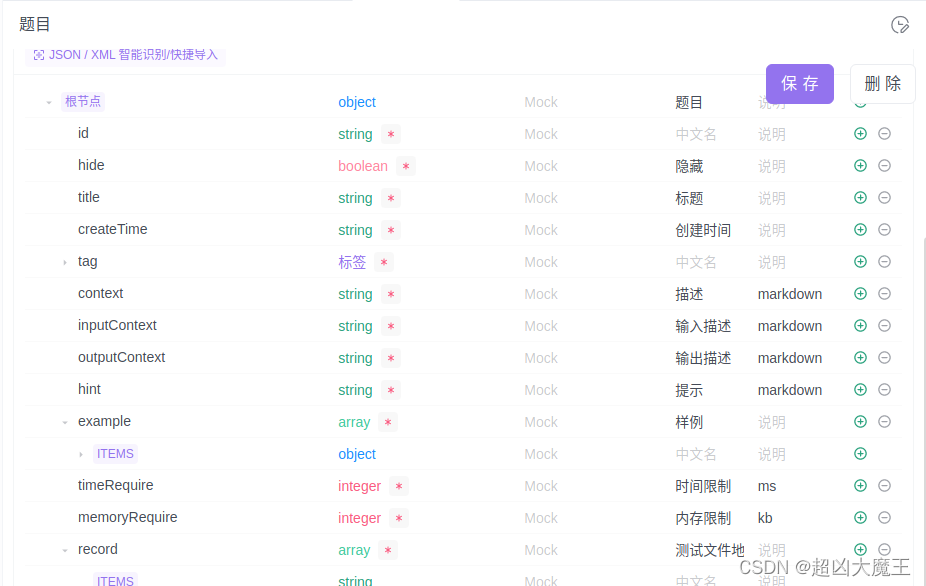This screenshot has height=586, width=926.
Task: Add a field after the example row
Action: [860, 421]
